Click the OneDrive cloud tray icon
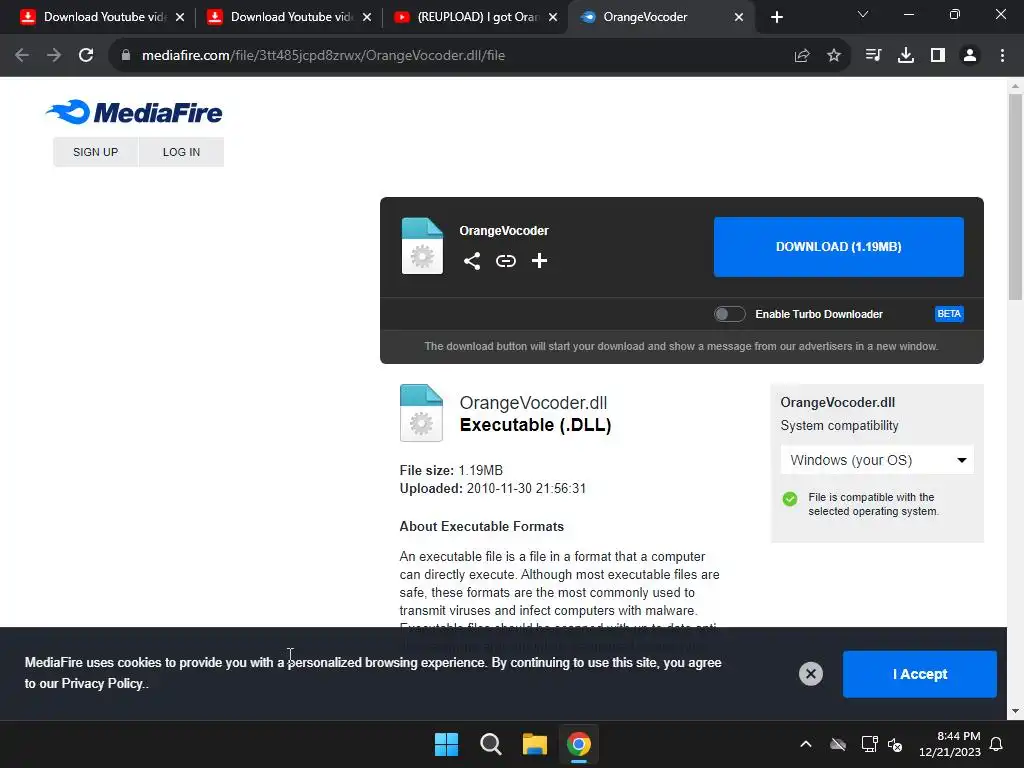Viewport: 1024px width, 768px height. (x=838, y=744)
